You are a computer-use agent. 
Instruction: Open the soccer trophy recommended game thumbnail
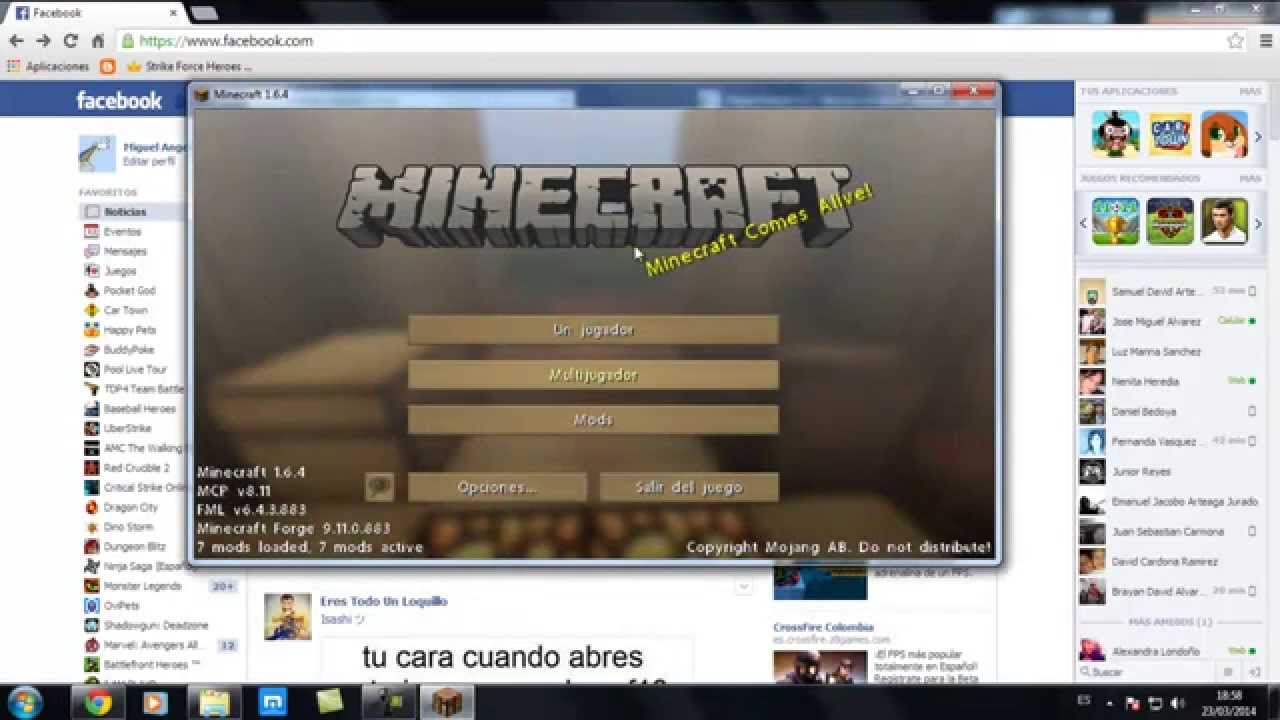pos(1116,222)
